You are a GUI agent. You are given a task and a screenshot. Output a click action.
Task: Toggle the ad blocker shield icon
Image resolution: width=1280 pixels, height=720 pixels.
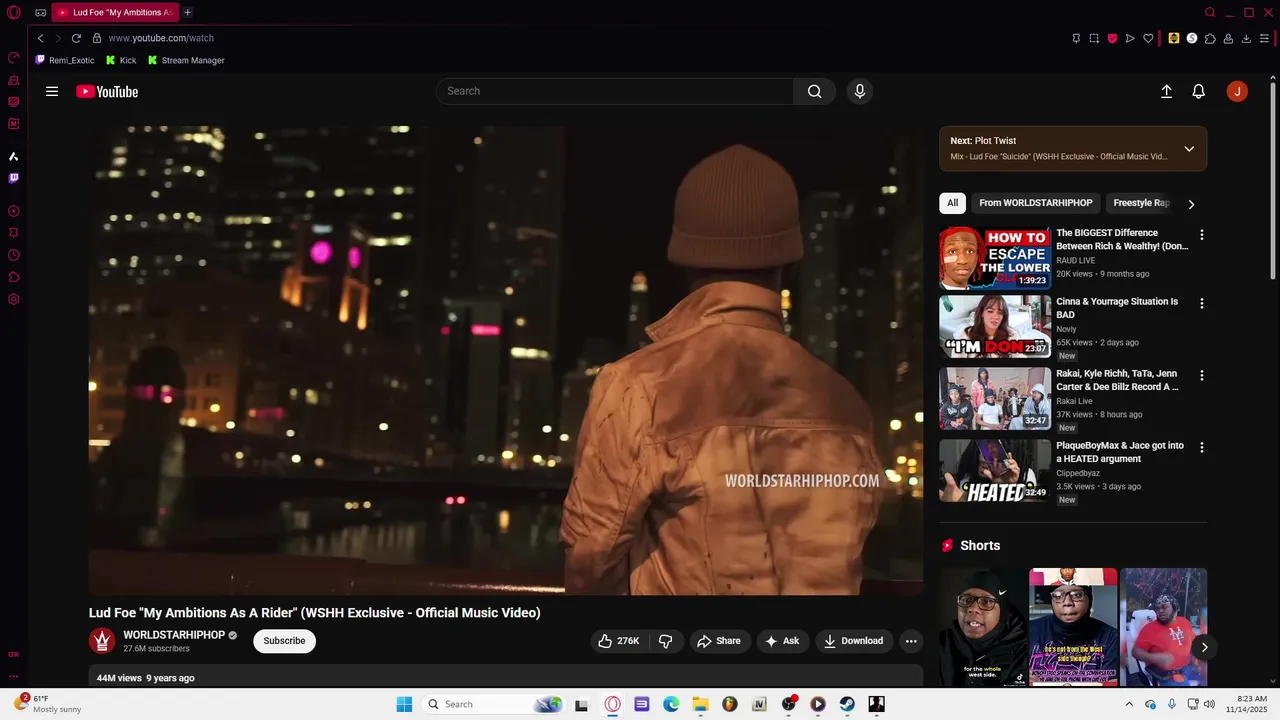[1112, 38]
